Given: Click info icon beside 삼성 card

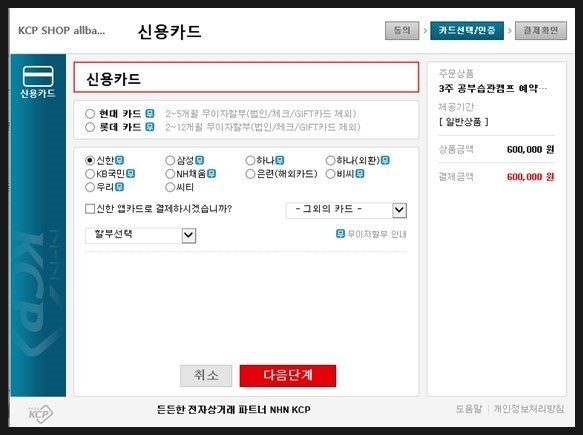Looking at the screenshot, I should (200, 160).
